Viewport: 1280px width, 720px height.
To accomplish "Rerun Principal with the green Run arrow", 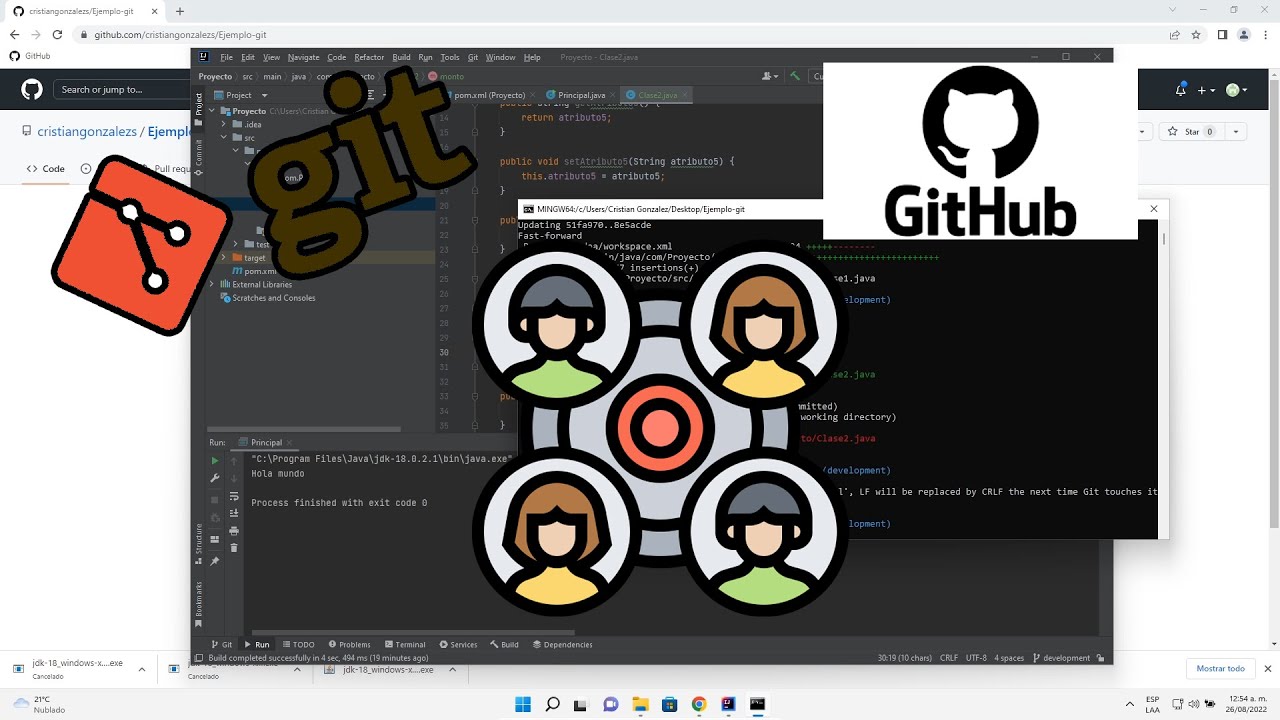I will (x=214, y=461).
